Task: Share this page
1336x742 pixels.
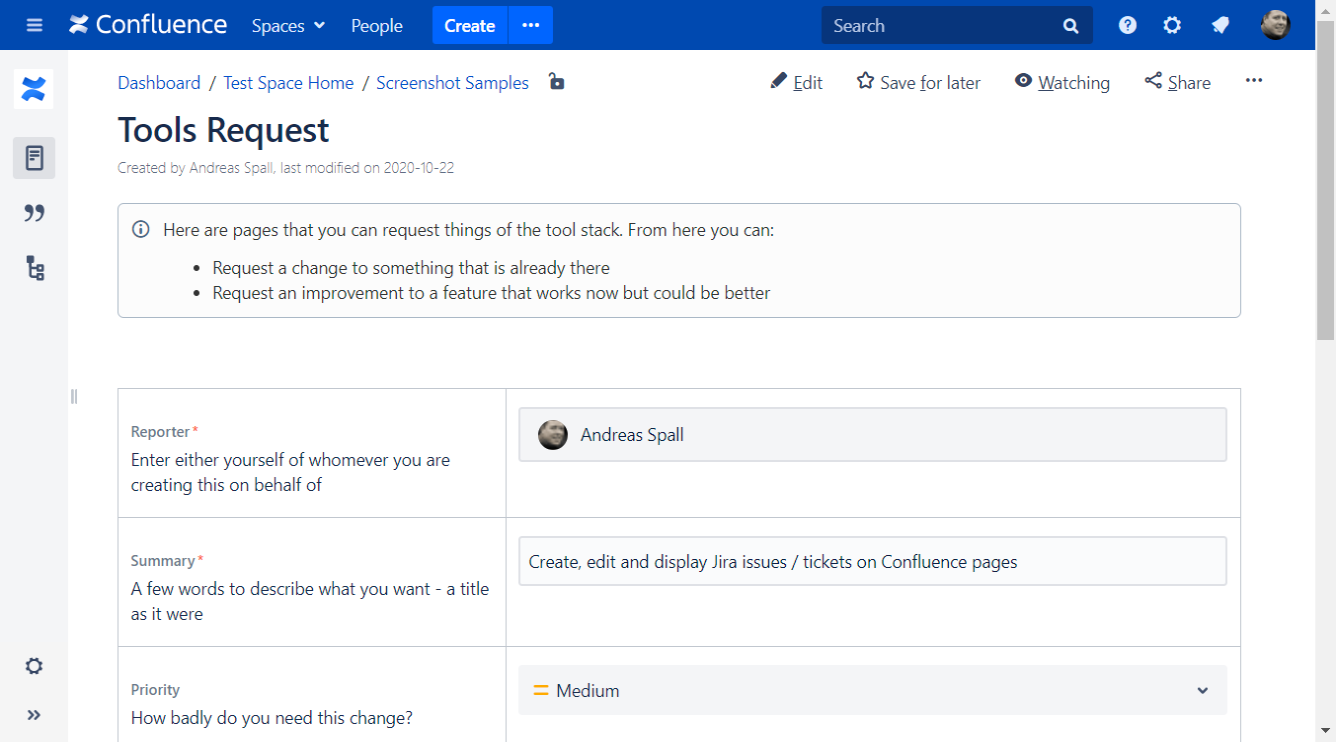Action: pyautogui.click(x=1178, y=83)
